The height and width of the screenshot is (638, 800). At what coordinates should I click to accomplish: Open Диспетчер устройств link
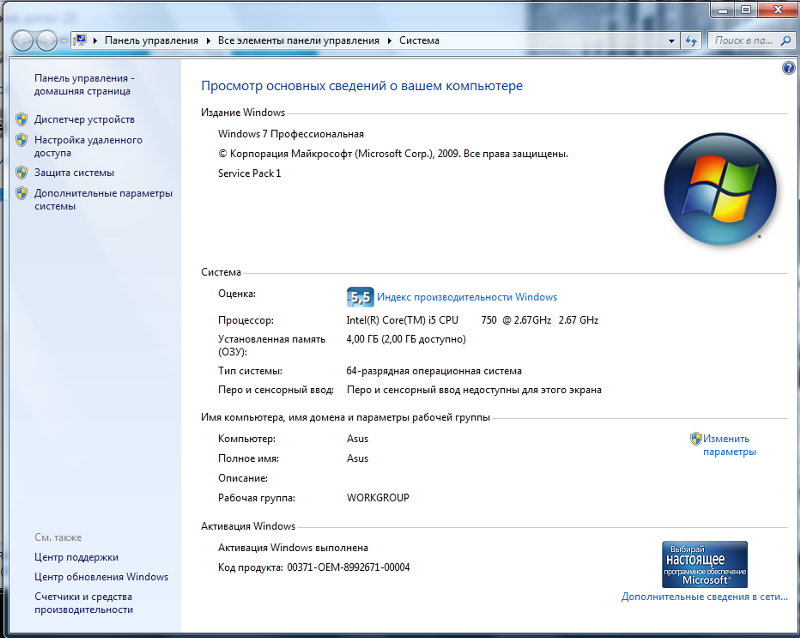coord(84,119)
